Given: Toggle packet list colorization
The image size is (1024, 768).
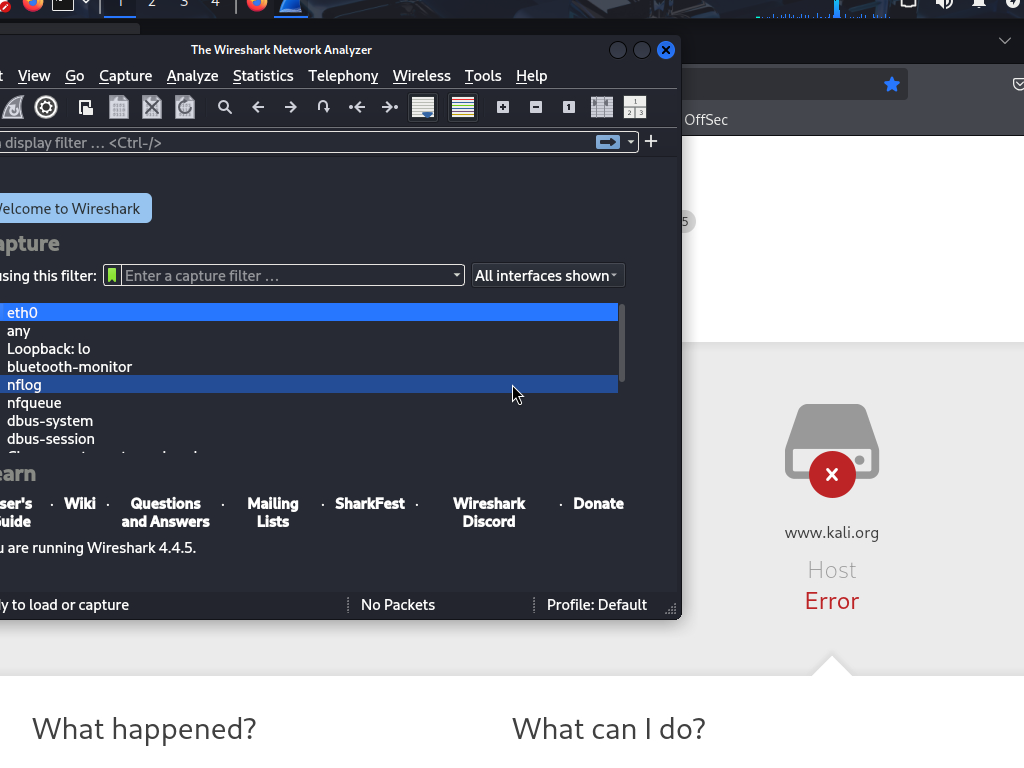Looking at the screenshot, I should [463, 107].
